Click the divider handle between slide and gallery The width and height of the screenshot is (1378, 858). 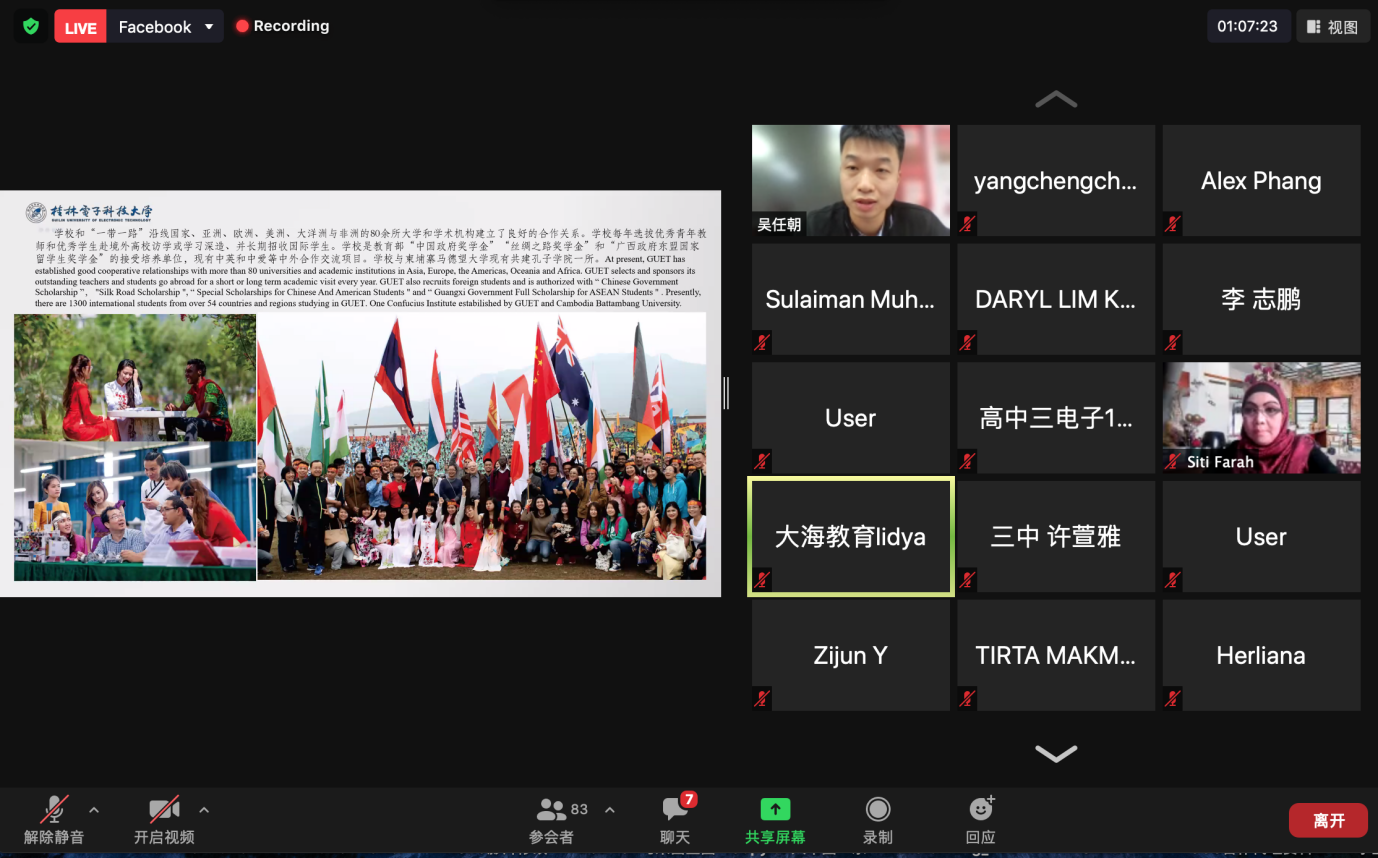[x=726, y=393]
